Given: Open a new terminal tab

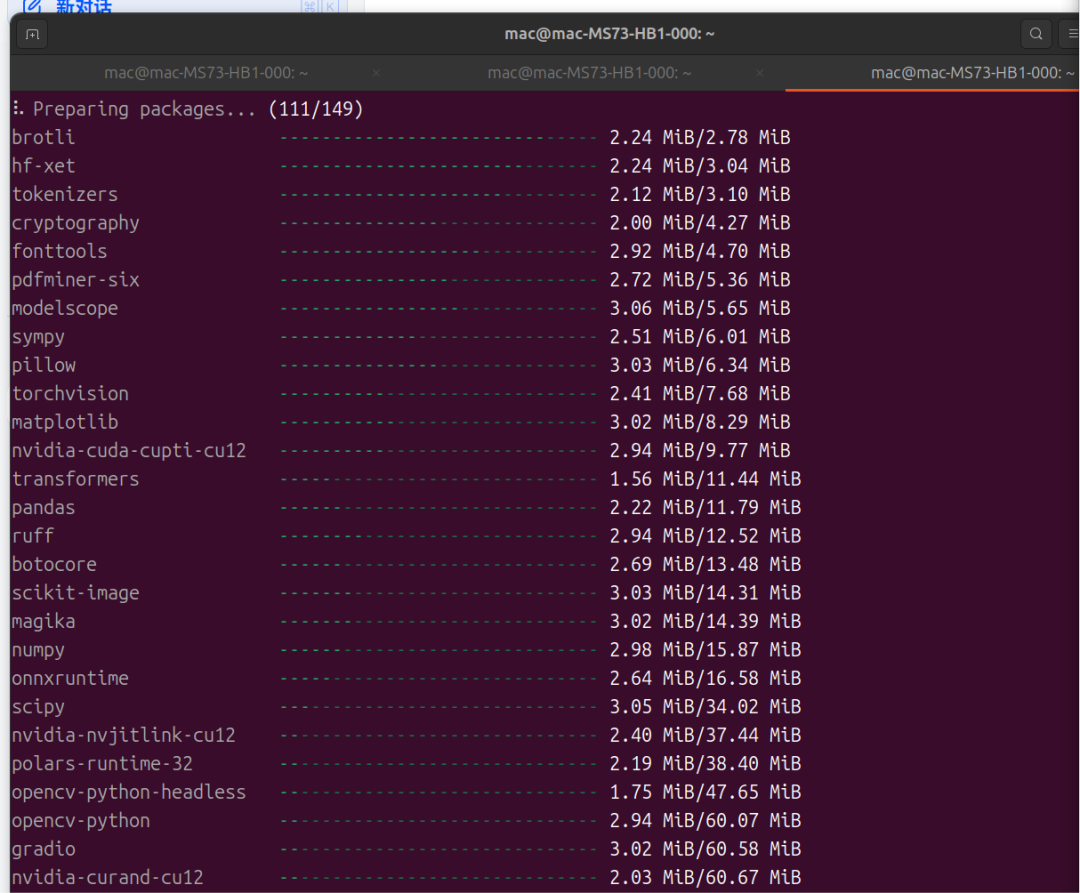Looking at the screenshot, I should pyautogui.click(x=32, y=34).
